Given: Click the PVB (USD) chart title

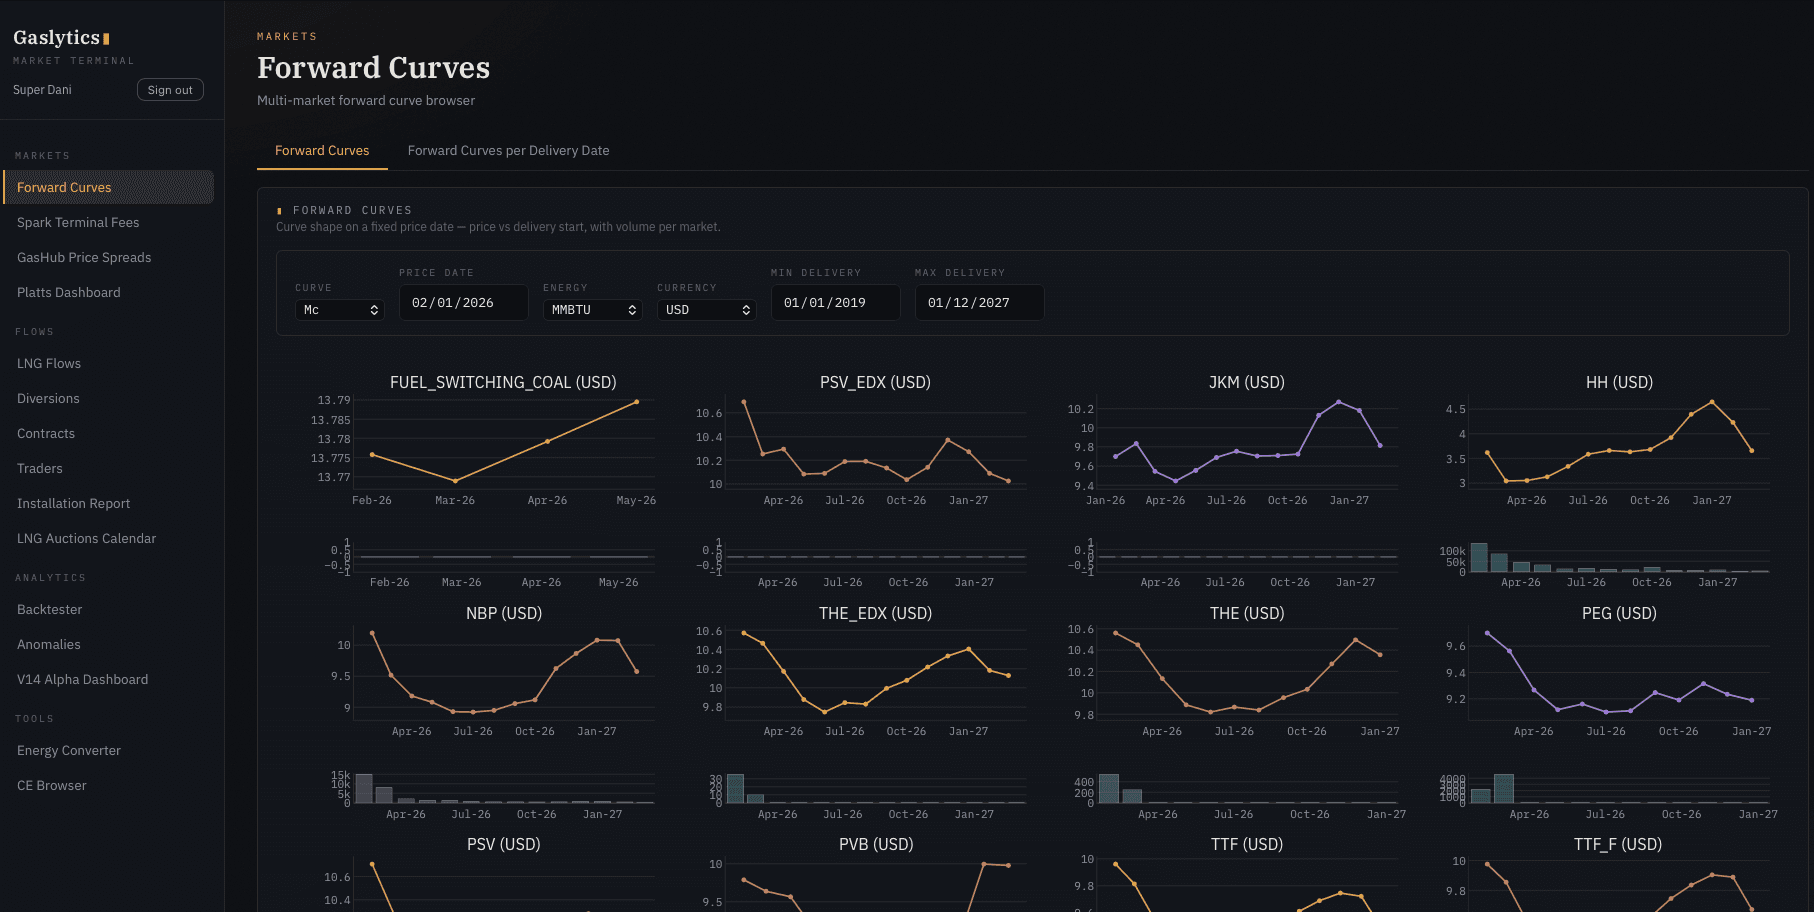Looking at the screenshot, I should tap(876, 844).
